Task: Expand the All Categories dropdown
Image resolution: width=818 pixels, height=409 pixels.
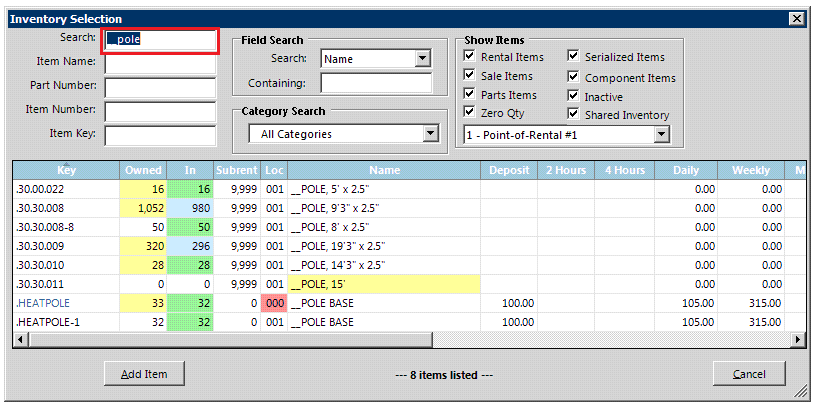Action: pyautogui.click(x=430, y=134)
